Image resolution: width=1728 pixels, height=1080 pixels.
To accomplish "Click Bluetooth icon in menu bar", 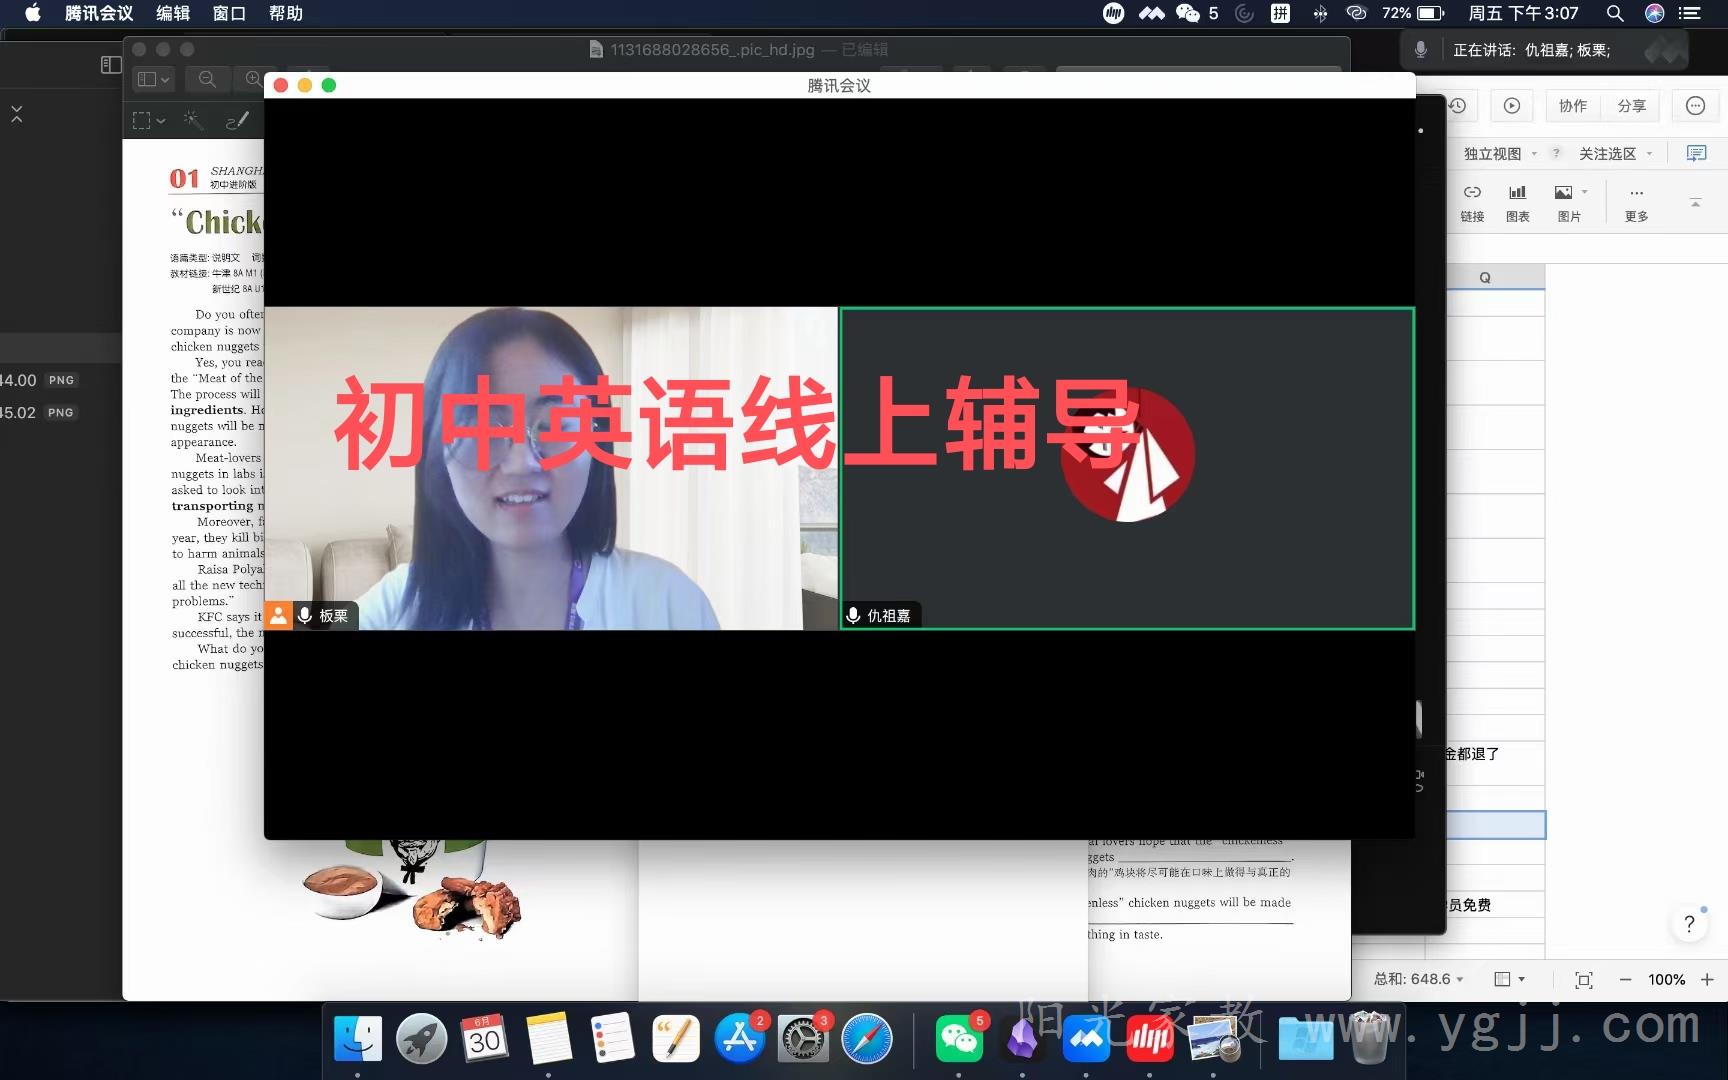I will (1320, 13).
